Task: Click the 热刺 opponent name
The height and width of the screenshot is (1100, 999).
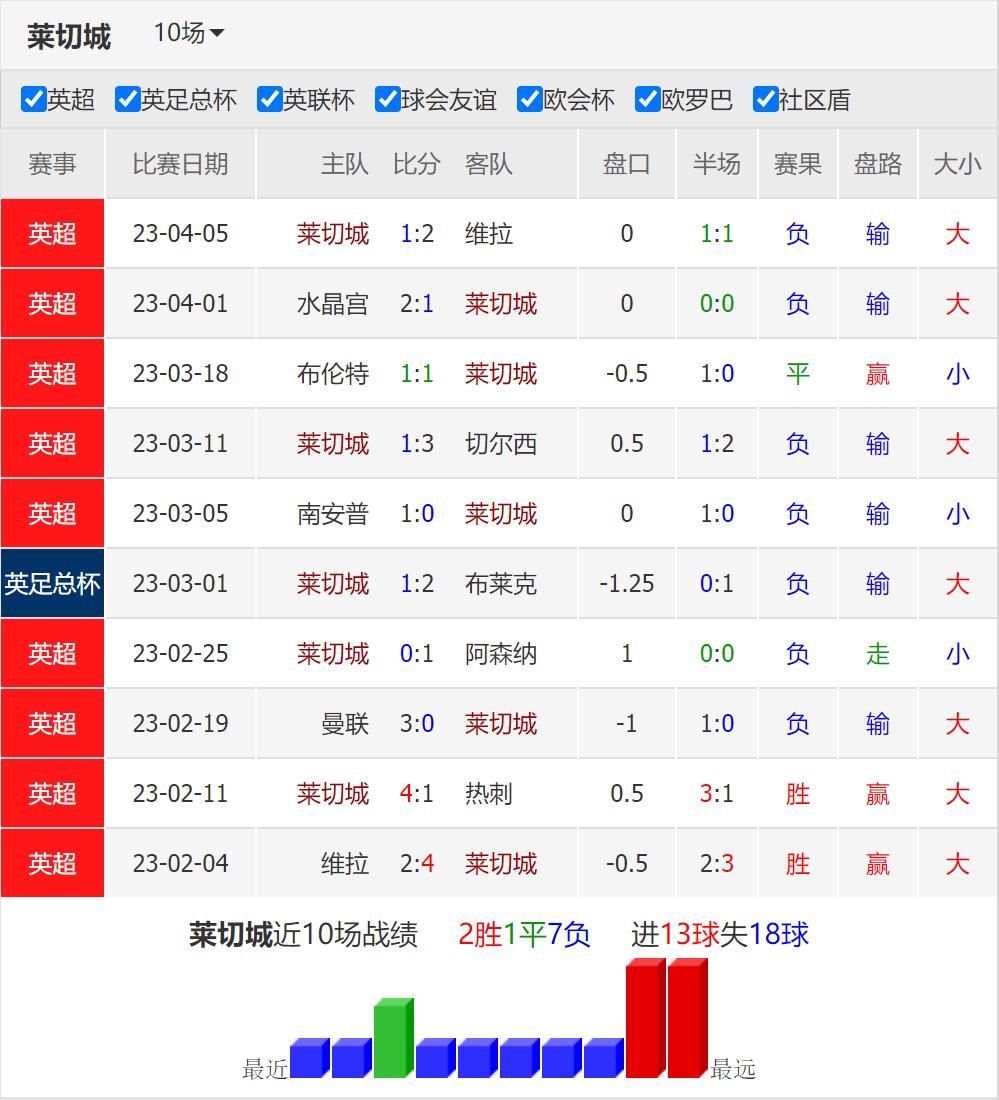Action: (490, 794)
